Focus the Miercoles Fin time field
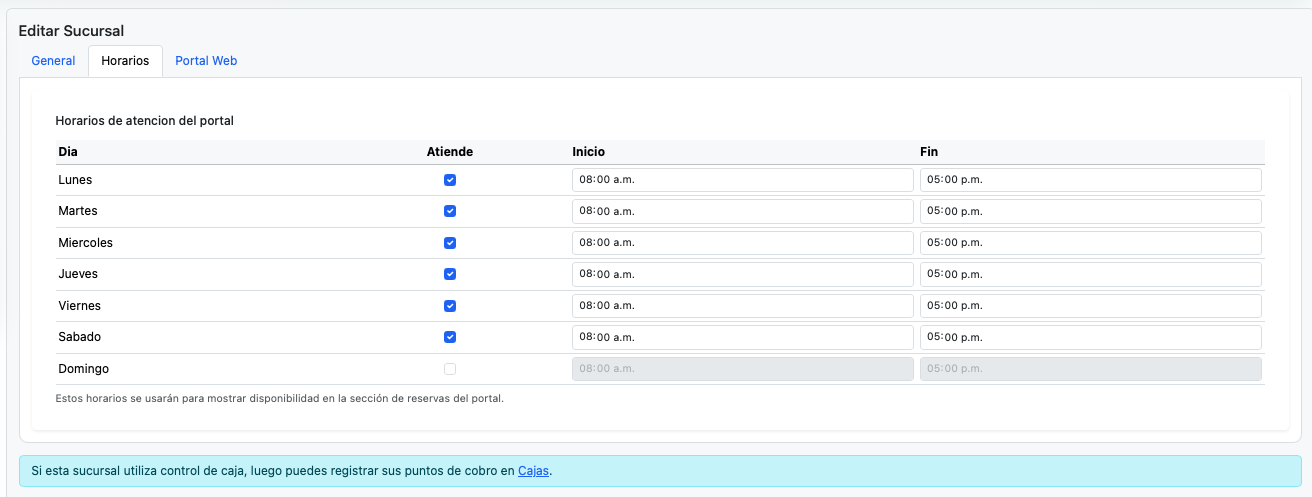This screenshot has width=1312, height=497. point(1091,243)
